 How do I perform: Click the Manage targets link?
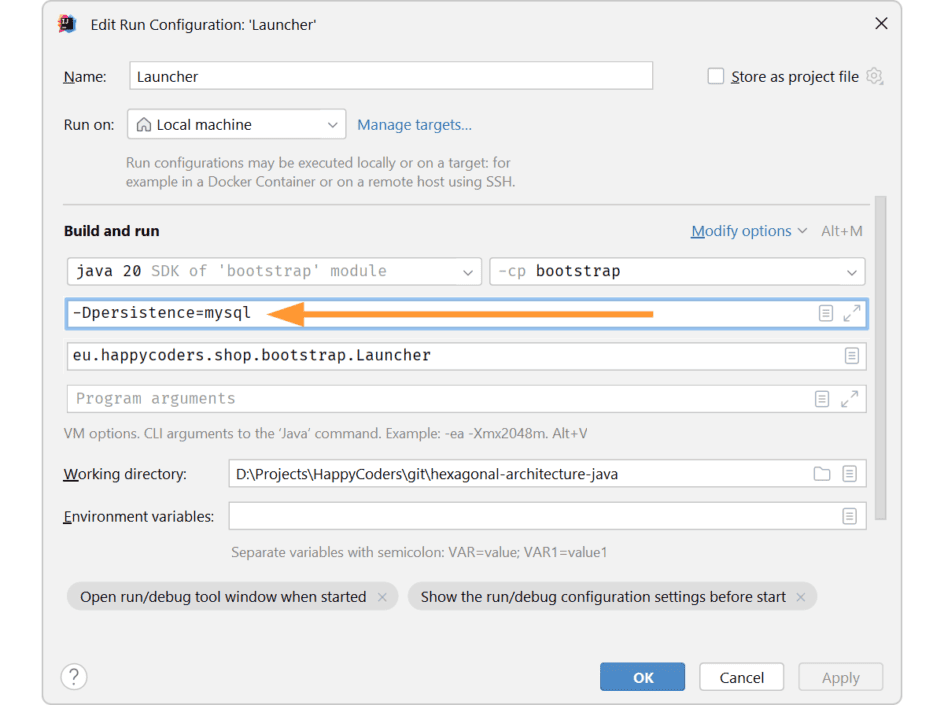414,124
